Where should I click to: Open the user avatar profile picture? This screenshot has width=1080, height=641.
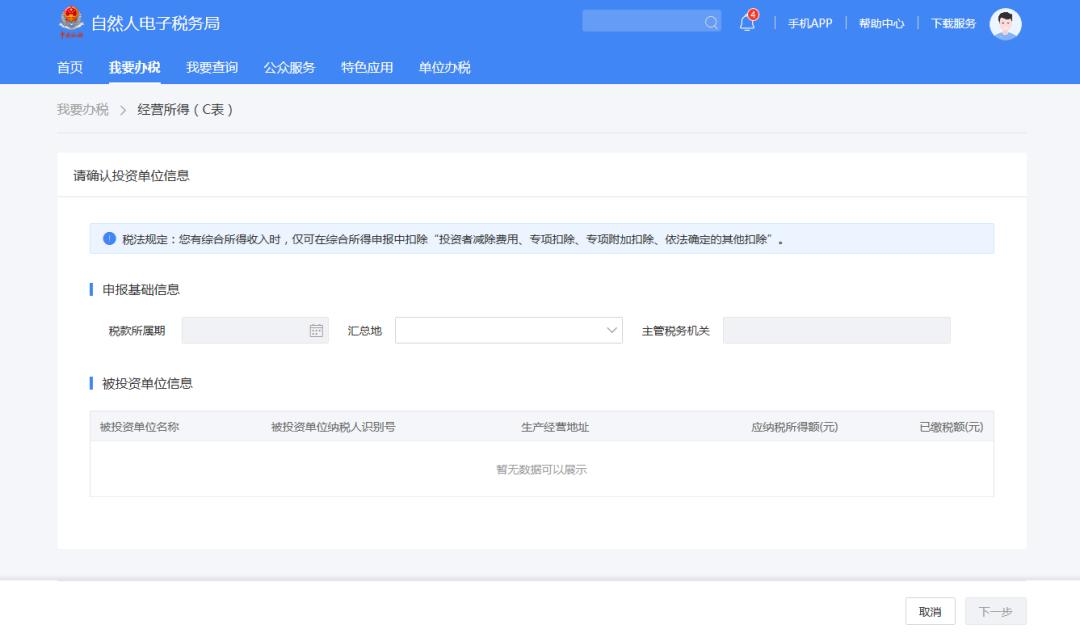1005,22
